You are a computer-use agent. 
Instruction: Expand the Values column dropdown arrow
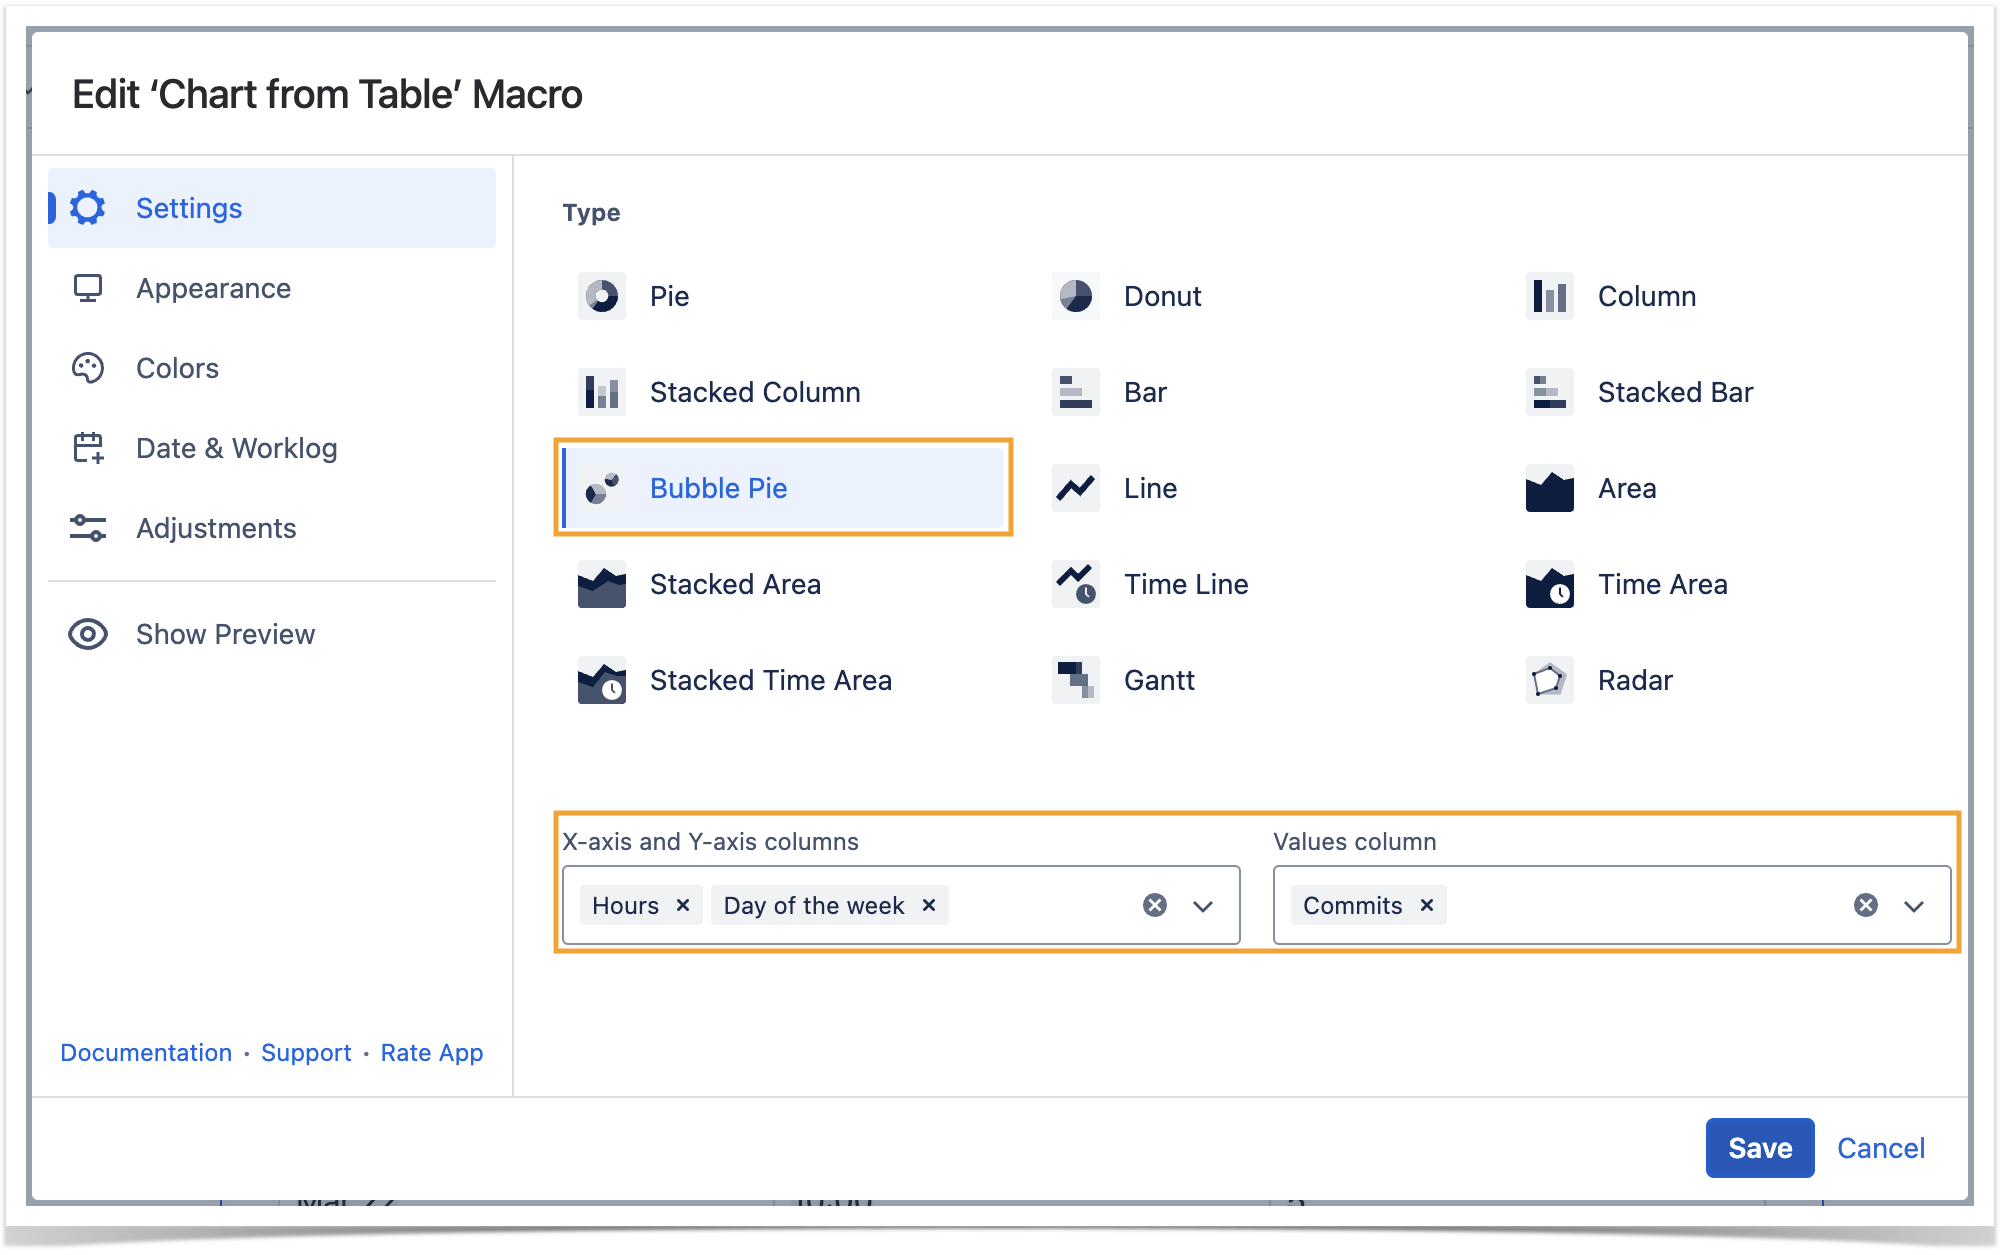(1913, 906)
